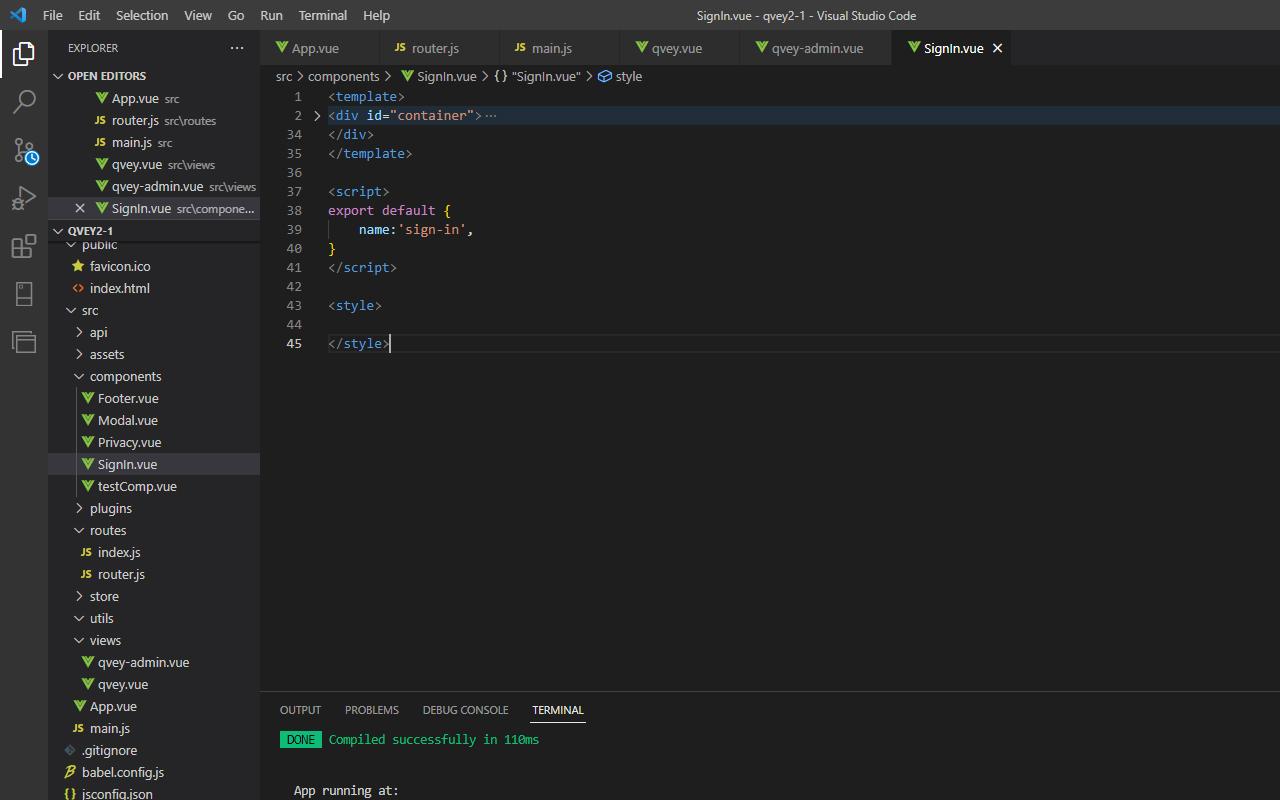Viewport: 1280px width, 800px height.
Task: Open the File menu
Action: 52,15
